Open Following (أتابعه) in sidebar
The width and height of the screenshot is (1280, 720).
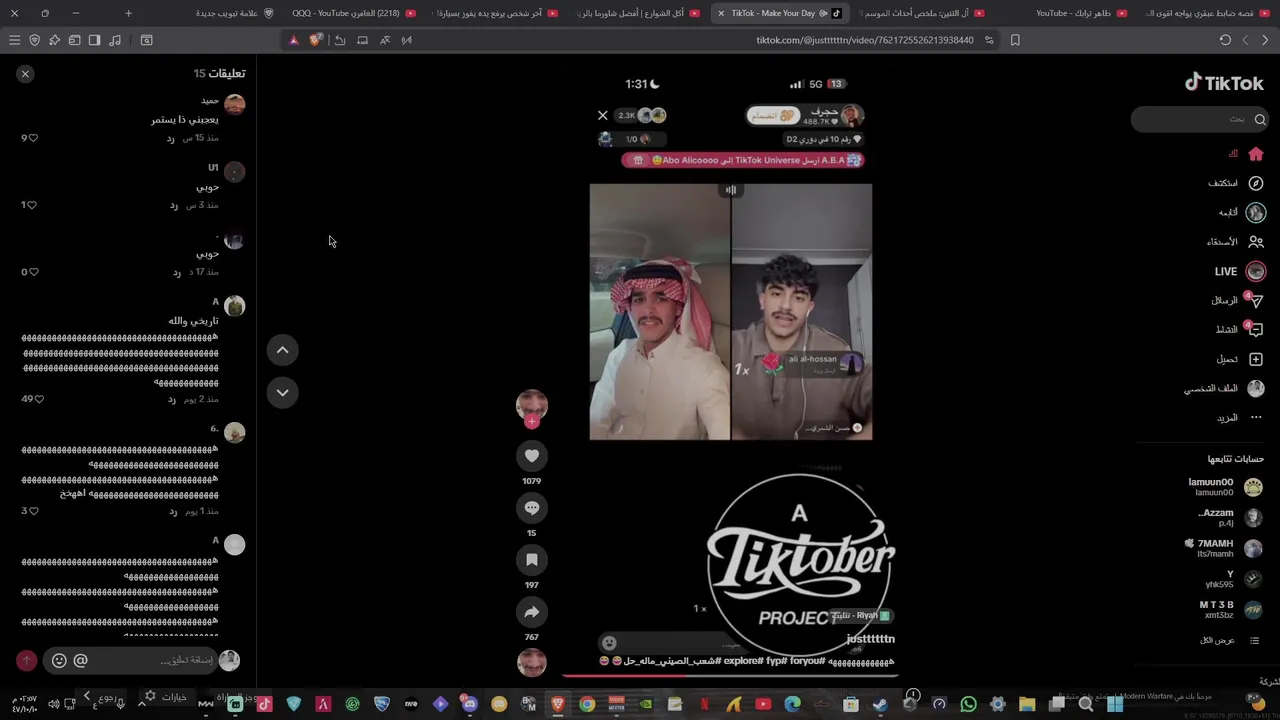click(1241, 212)
